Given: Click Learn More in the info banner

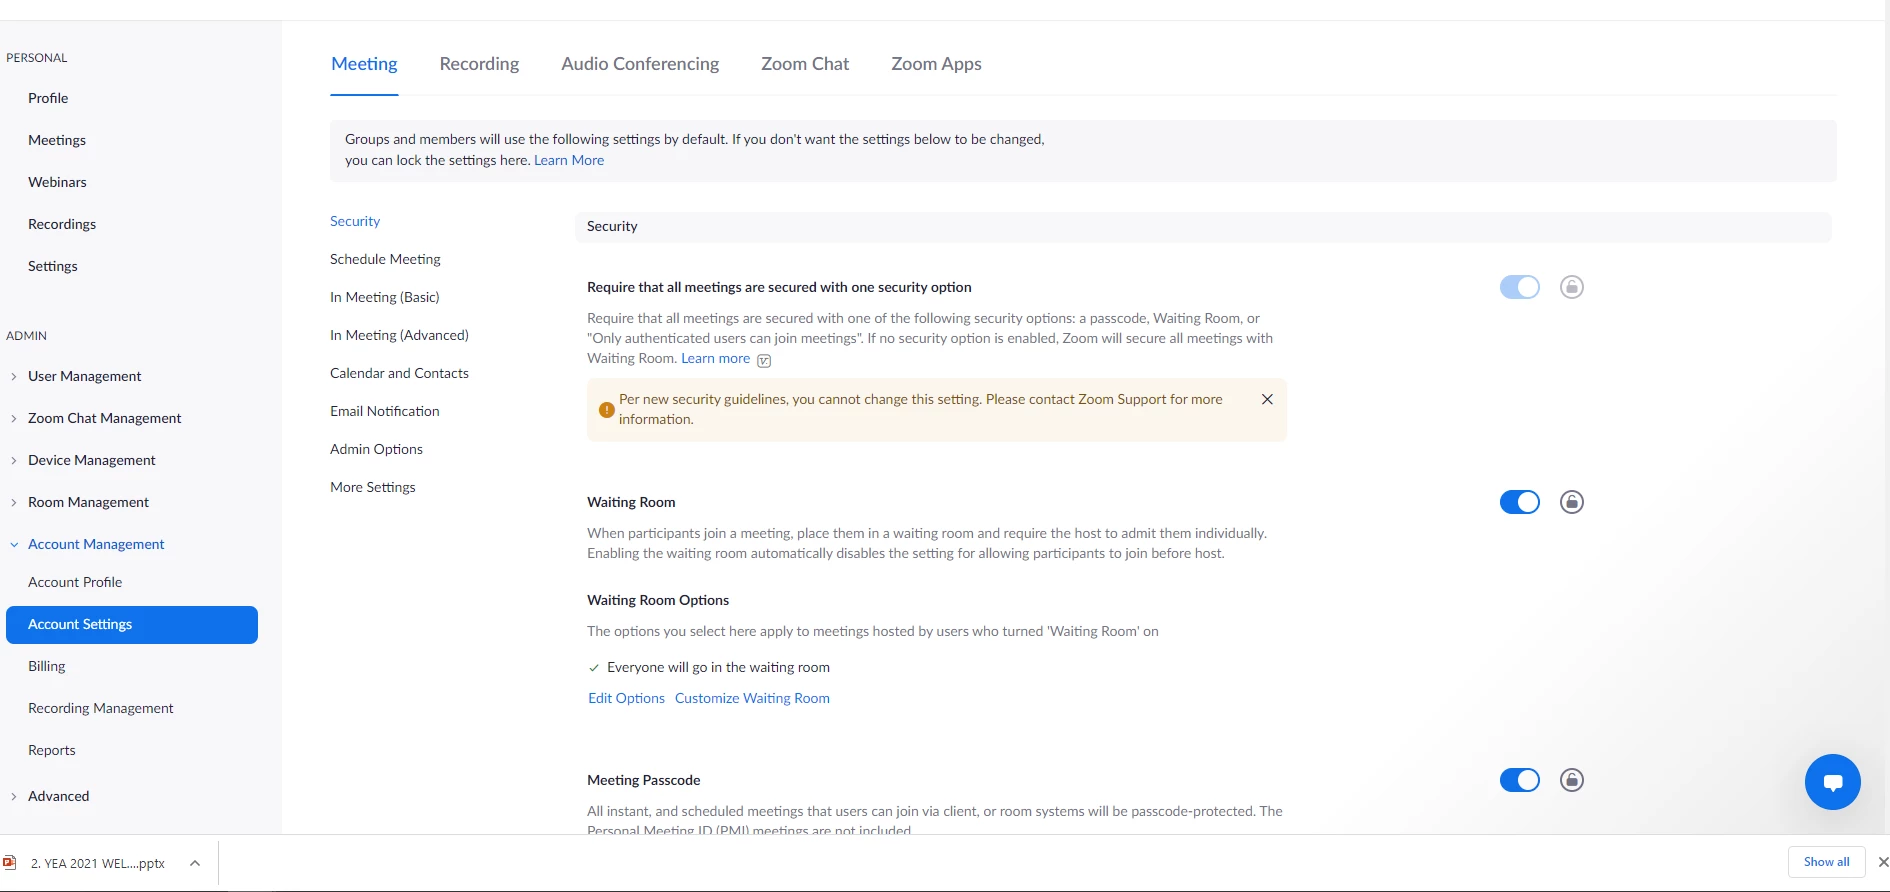Looking at the screenshot, I should tap(569, 160).
